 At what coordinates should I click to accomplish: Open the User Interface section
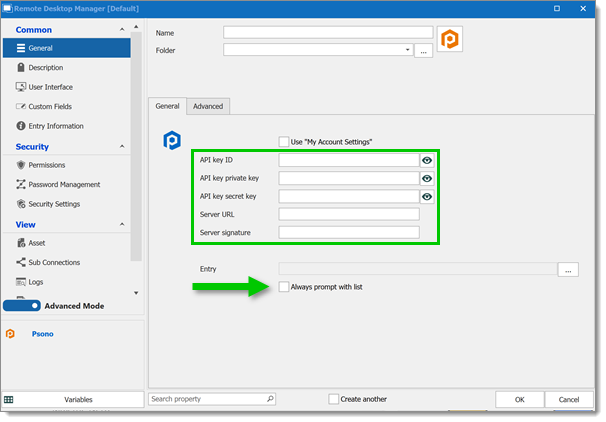(50, 87)
